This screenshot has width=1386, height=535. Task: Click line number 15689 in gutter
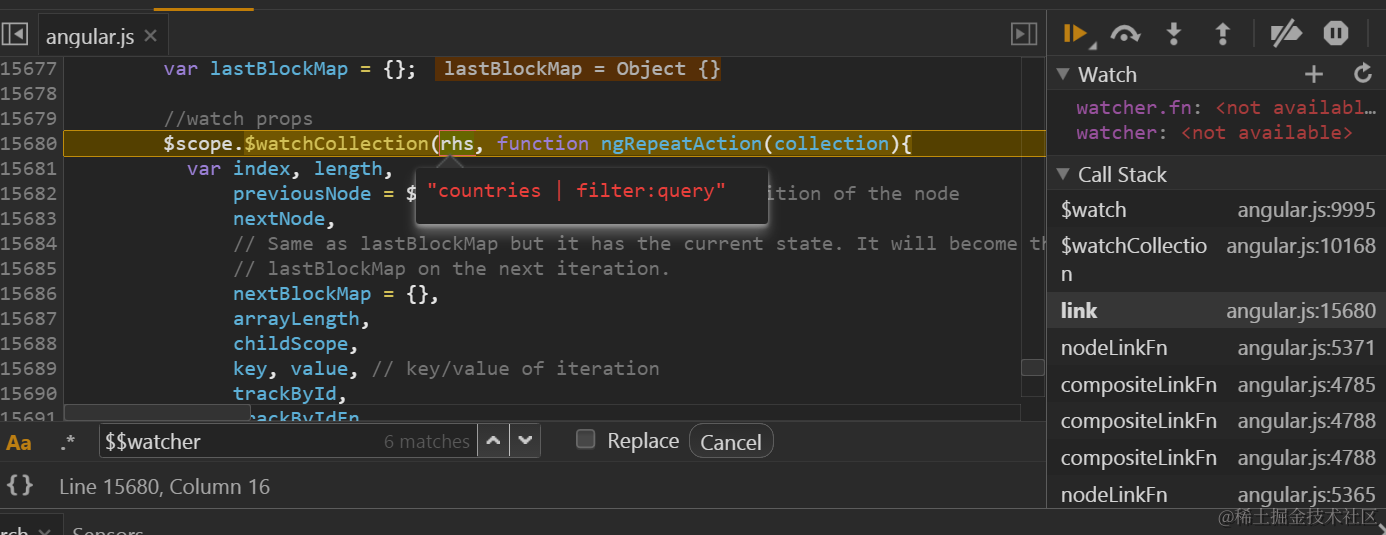pyautogui.click(x=30, y=368)
